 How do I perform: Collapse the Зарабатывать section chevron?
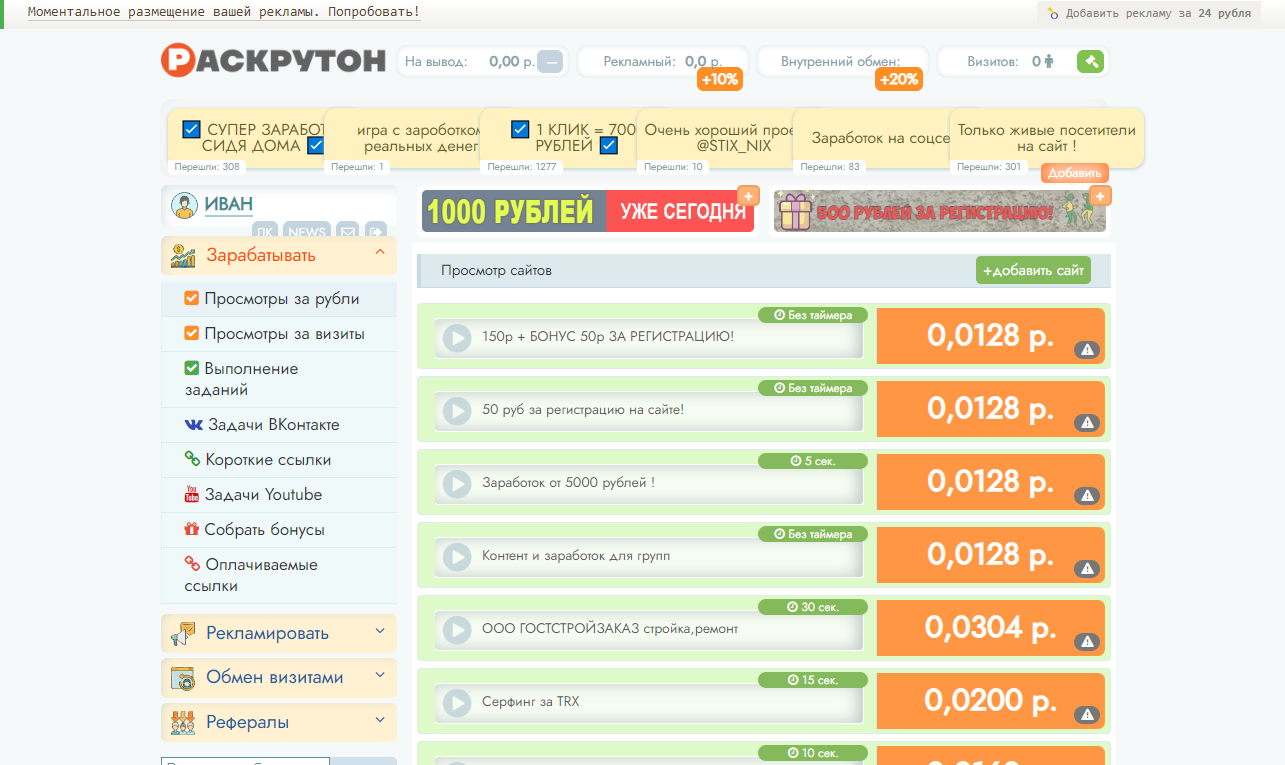(380, 253)
